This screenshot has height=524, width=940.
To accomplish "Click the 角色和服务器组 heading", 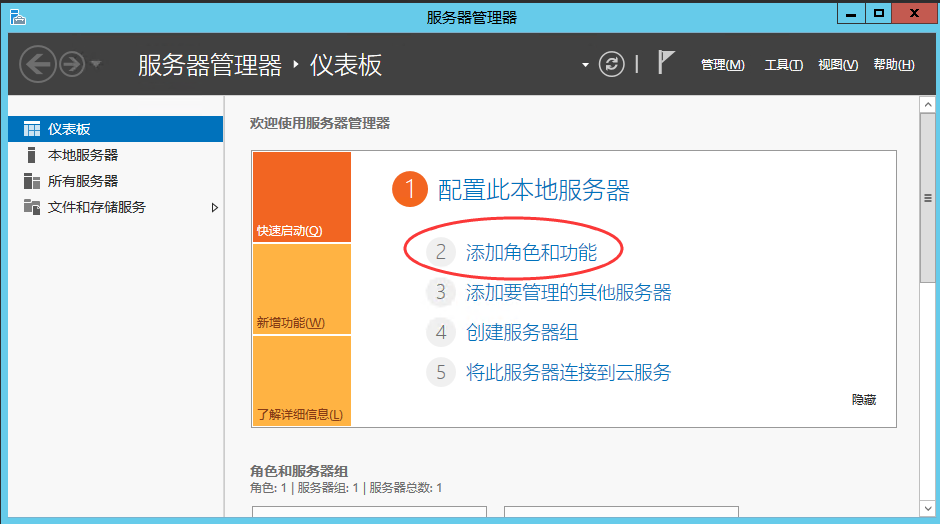I will click(299, 471).
